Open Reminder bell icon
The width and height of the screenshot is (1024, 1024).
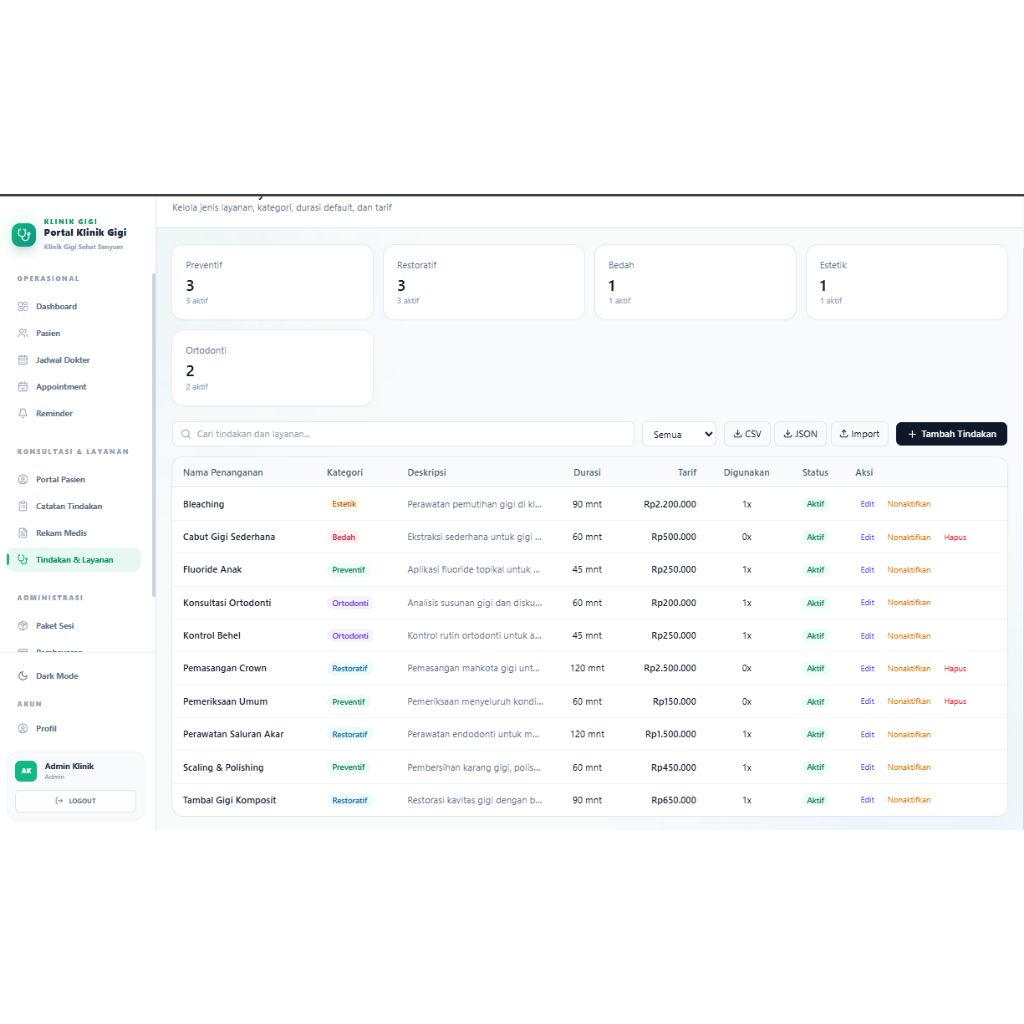(23, 413)
